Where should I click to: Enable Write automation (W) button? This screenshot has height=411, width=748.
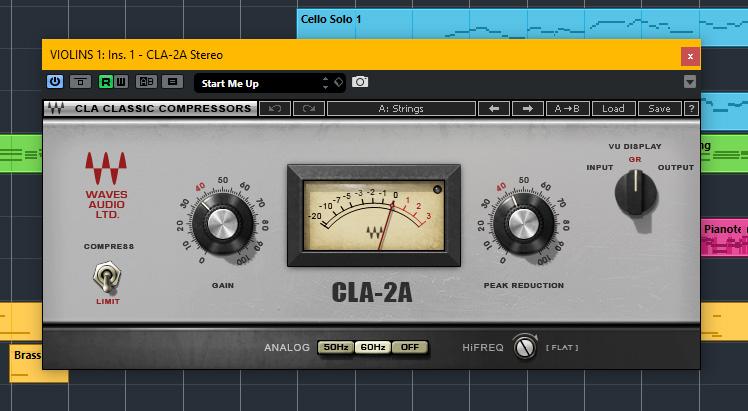[121, 82]
